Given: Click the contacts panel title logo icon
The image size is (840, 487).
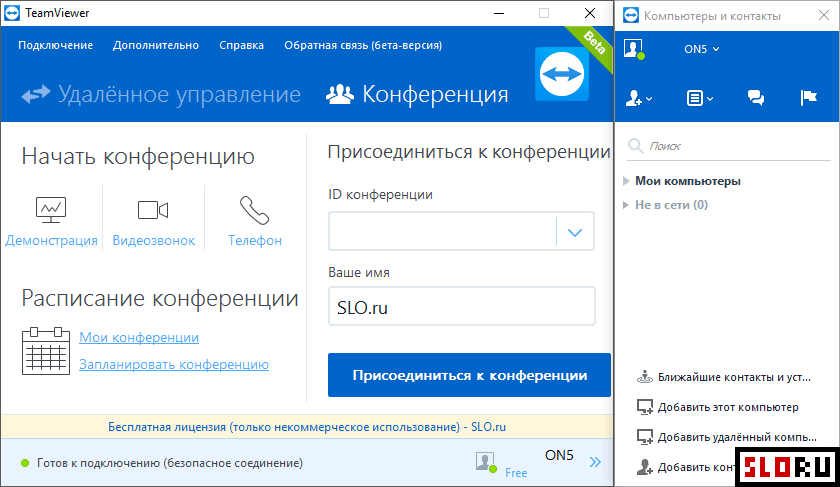Looking at the screenshot, I should coord(631,15).
